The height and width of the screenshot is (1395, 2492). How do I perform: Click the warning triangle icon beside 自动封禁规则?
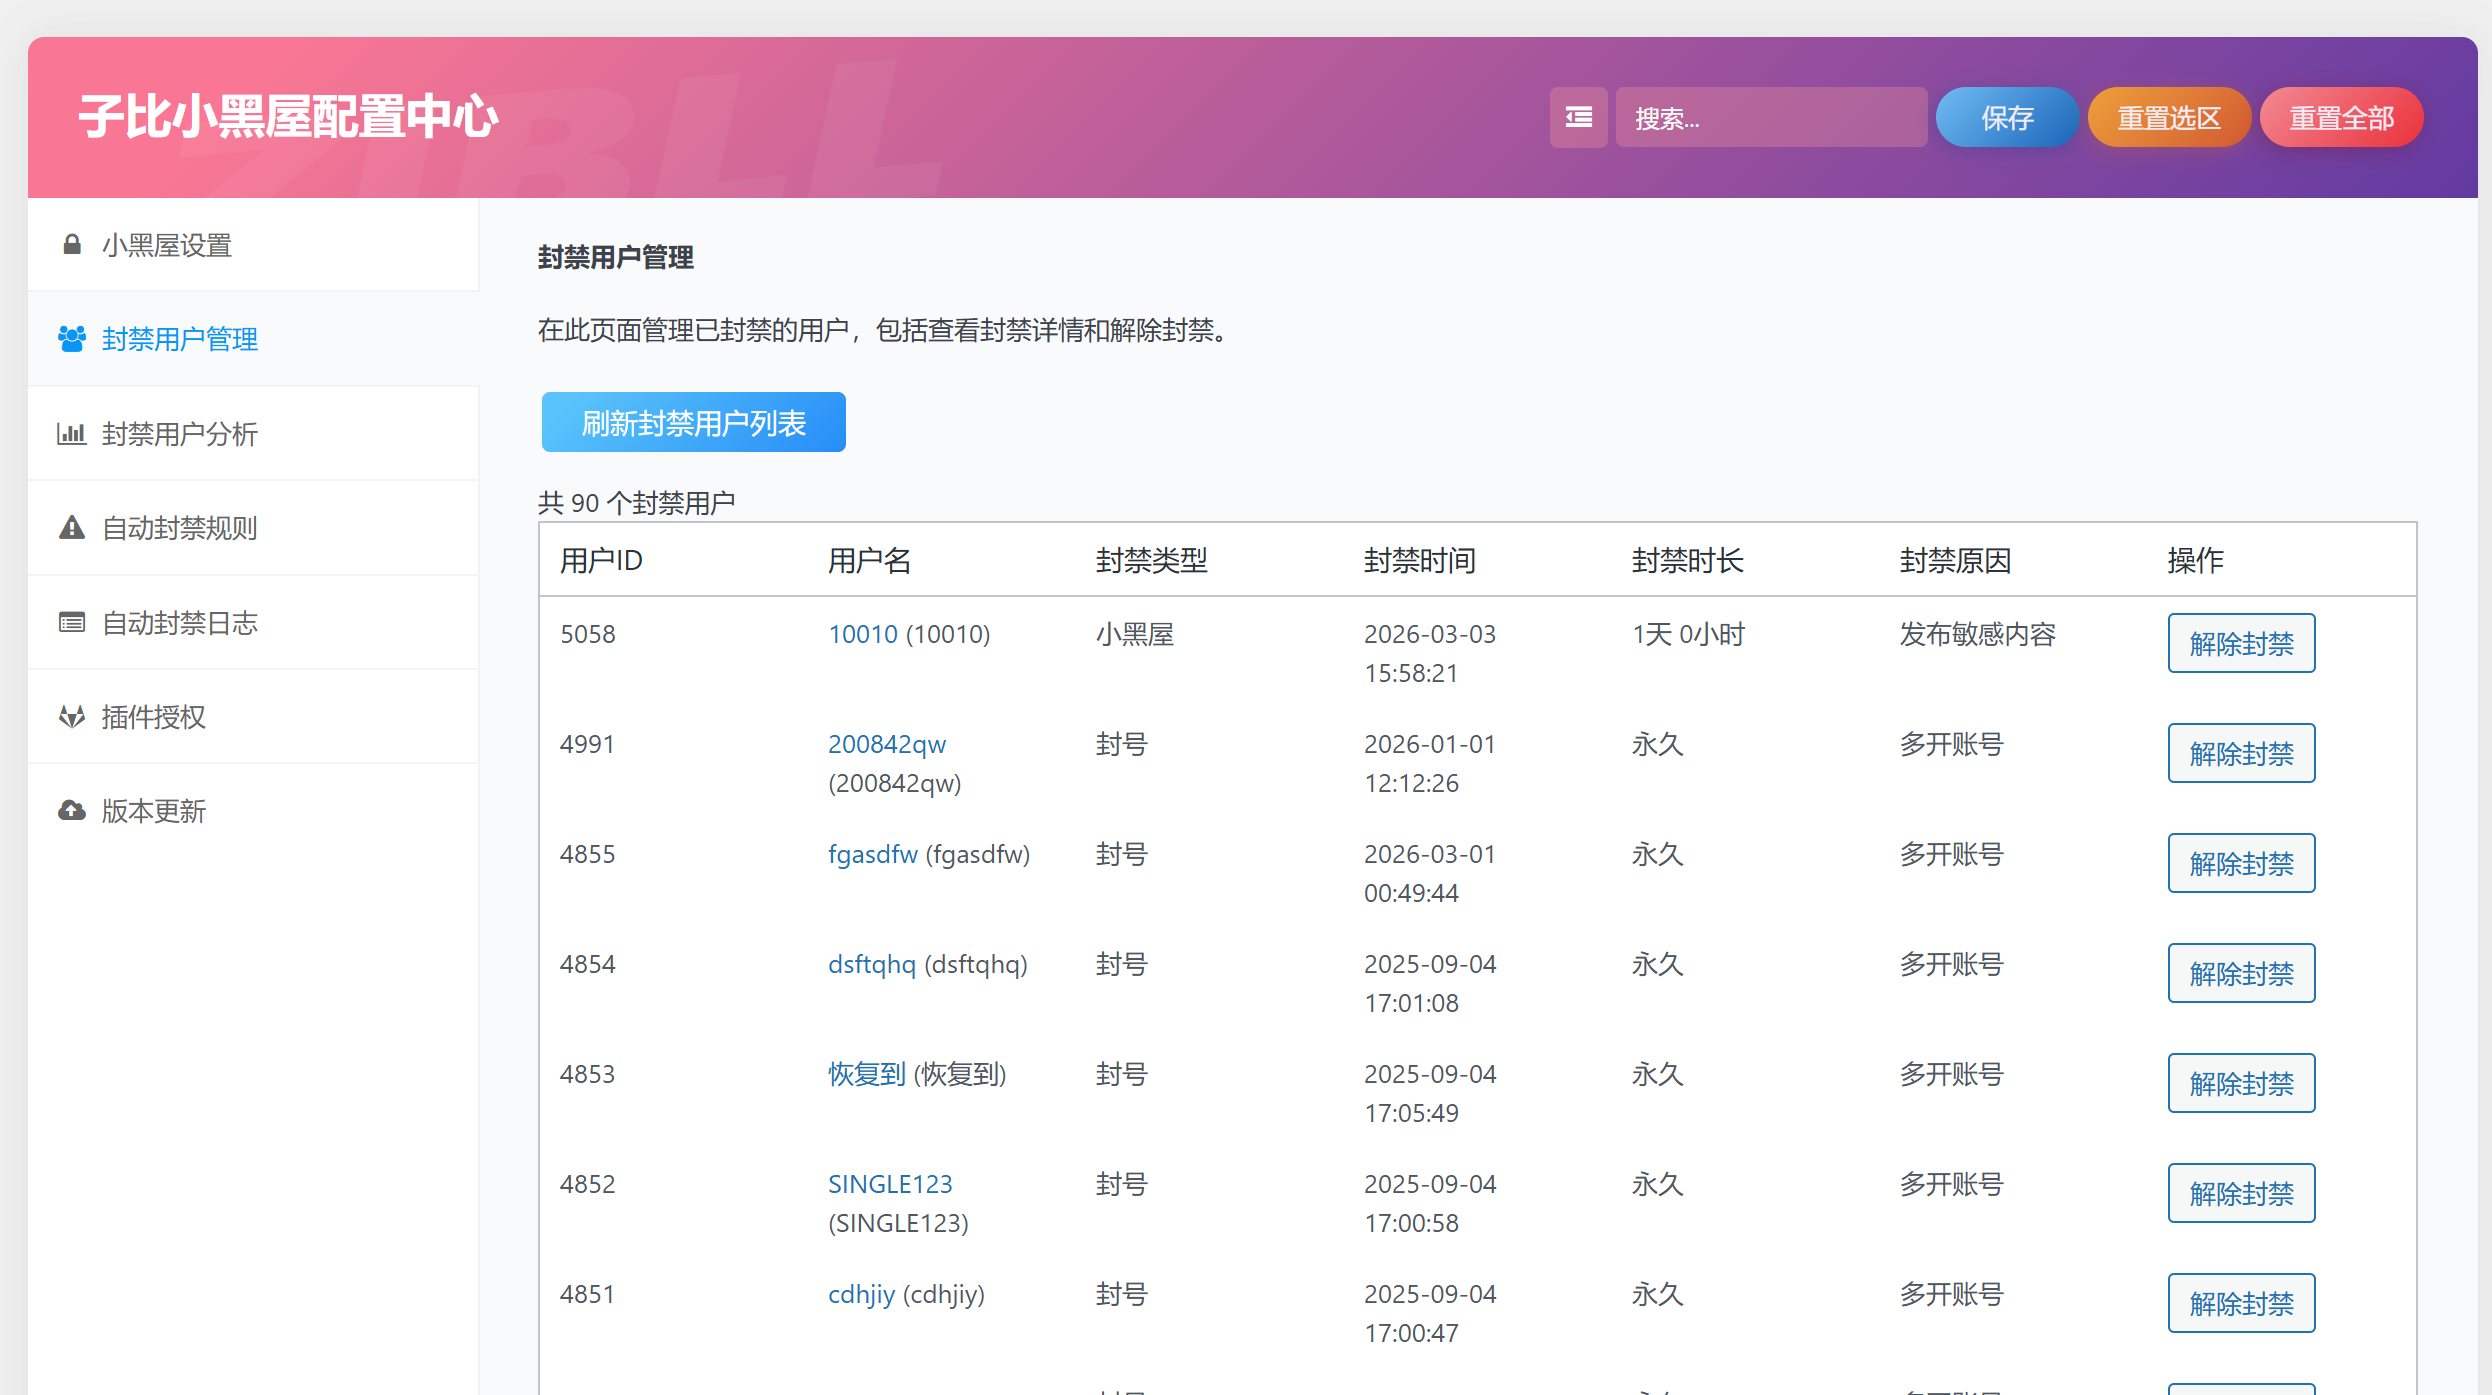[72, 528]
